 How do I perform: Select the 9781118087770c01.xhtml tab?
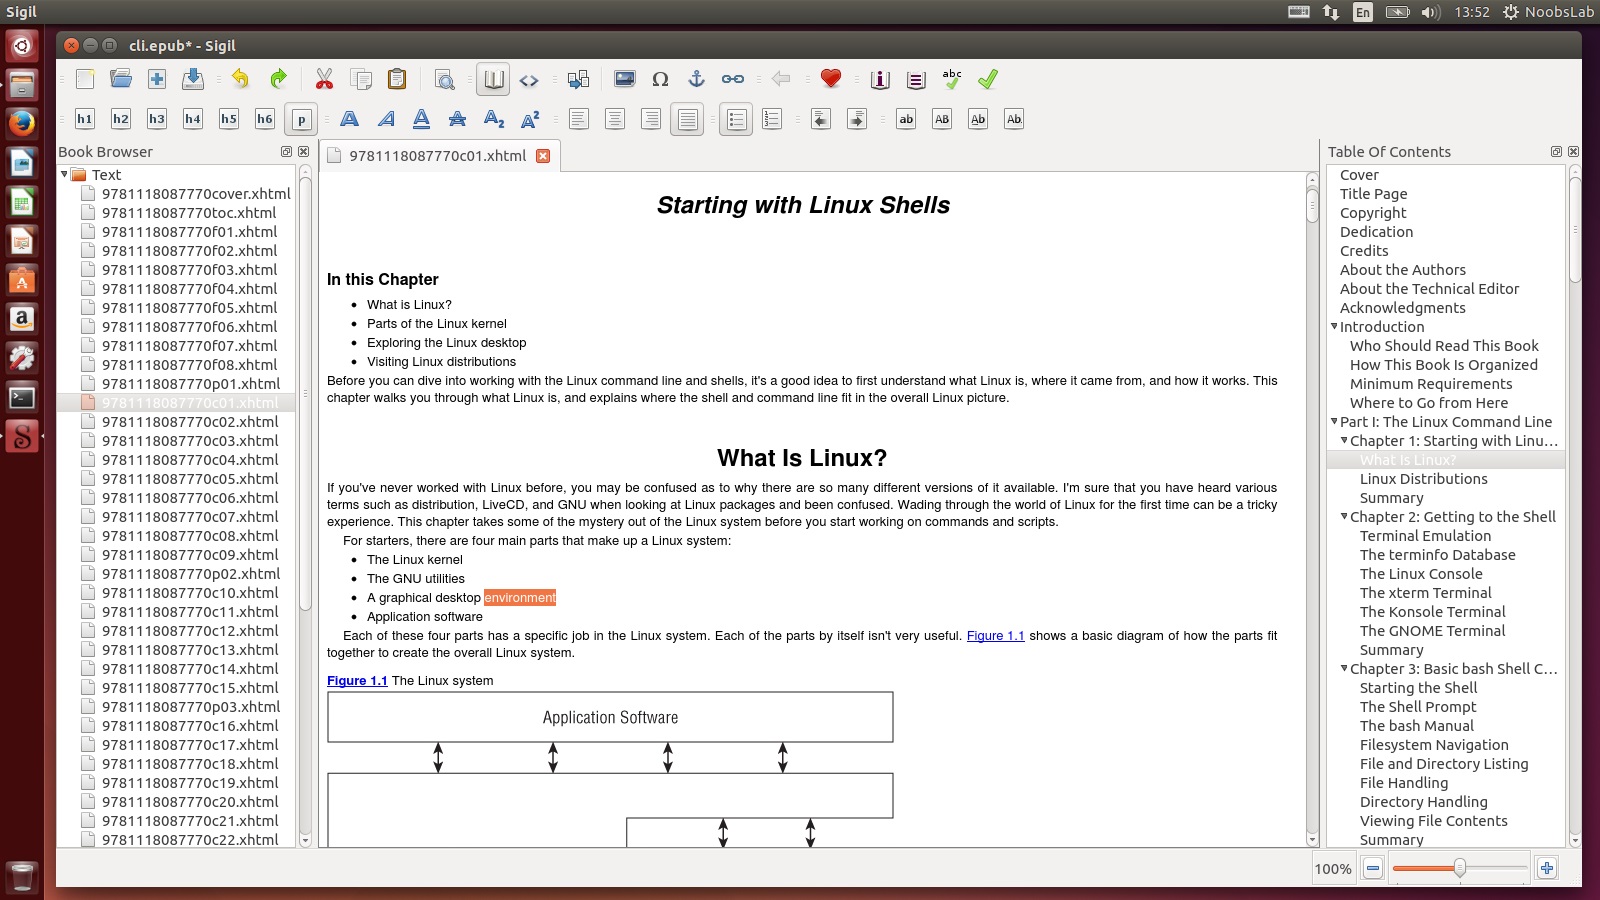pyautogui.click(x=437, y=156)
